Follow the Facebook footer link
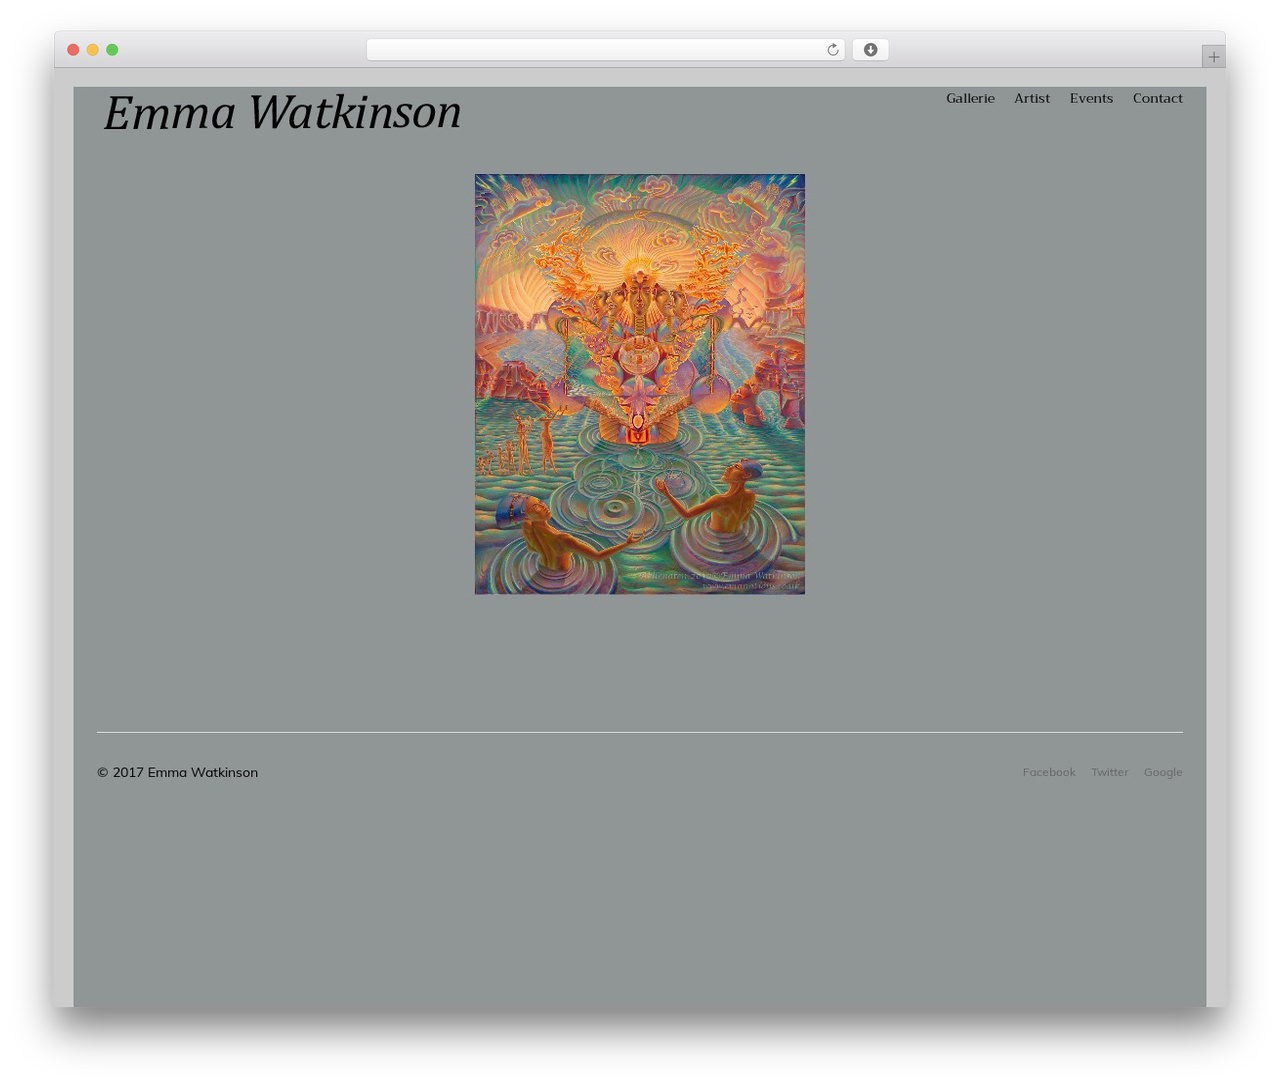 (x=1049, y=772)
